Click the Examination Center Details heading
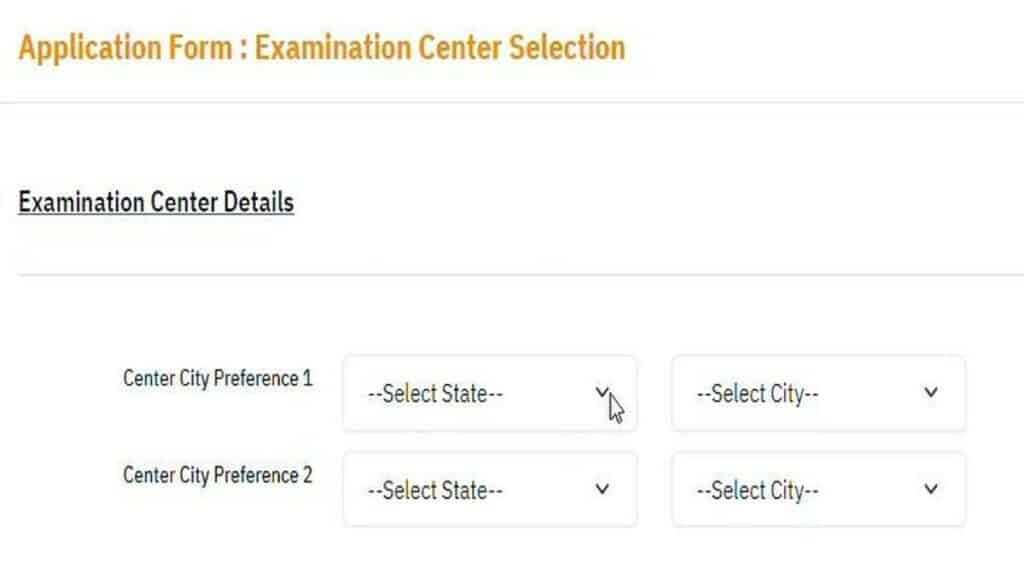The image size is (1024, 576). [155, 202]
